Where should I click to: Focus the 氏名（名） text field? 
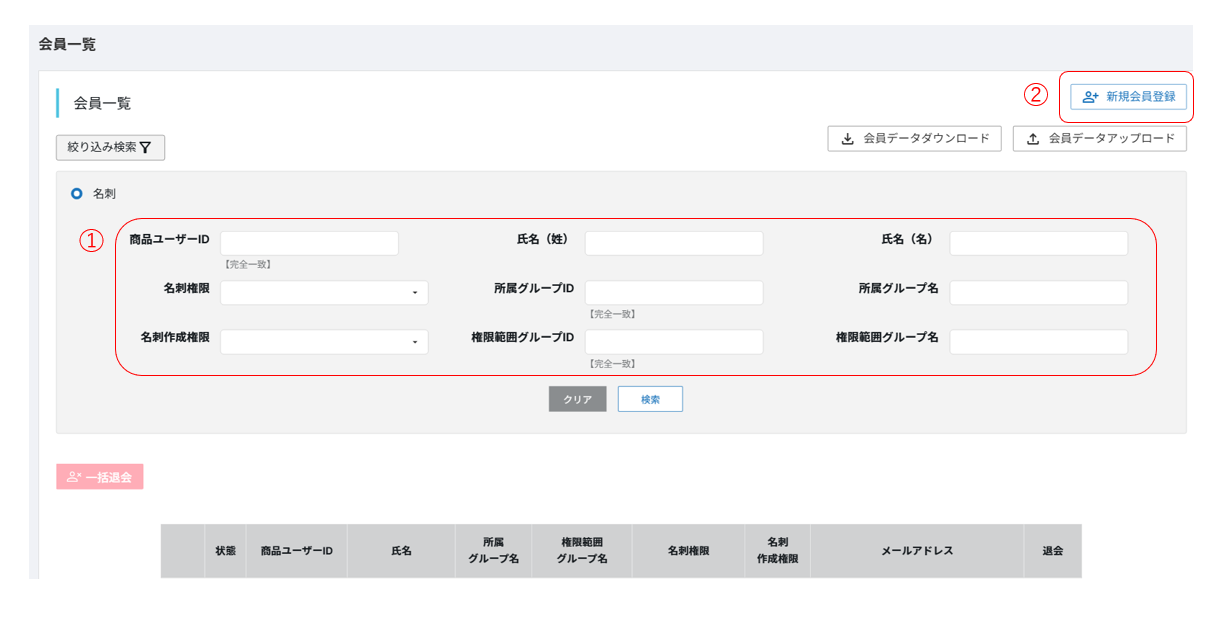coord(1038,243)
